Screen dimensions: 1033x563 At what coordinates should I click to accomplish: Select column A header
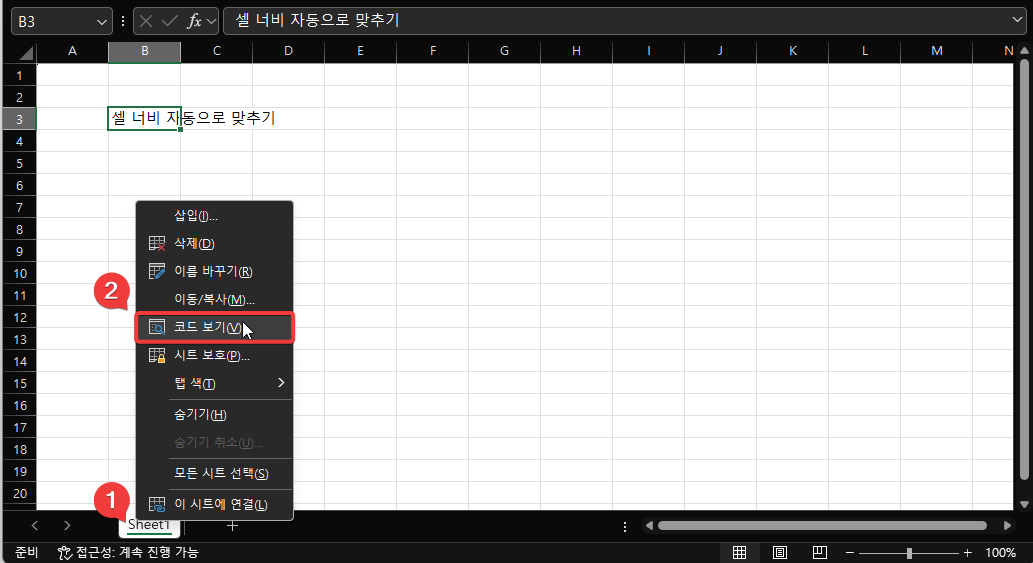coord(72,51)
